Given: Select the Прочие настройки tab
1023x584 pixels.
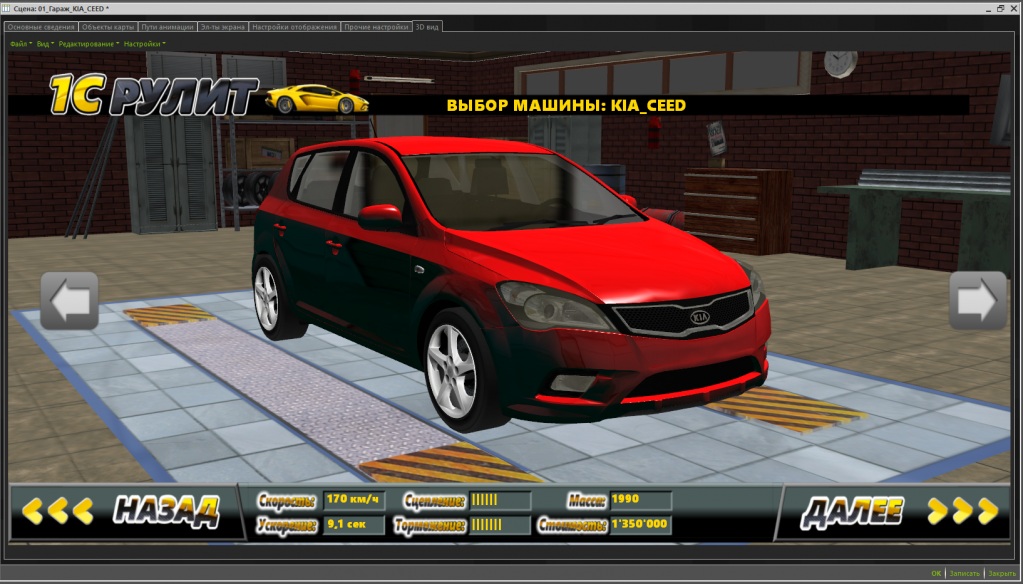Looking at the screenshot, I should [376, 27].
